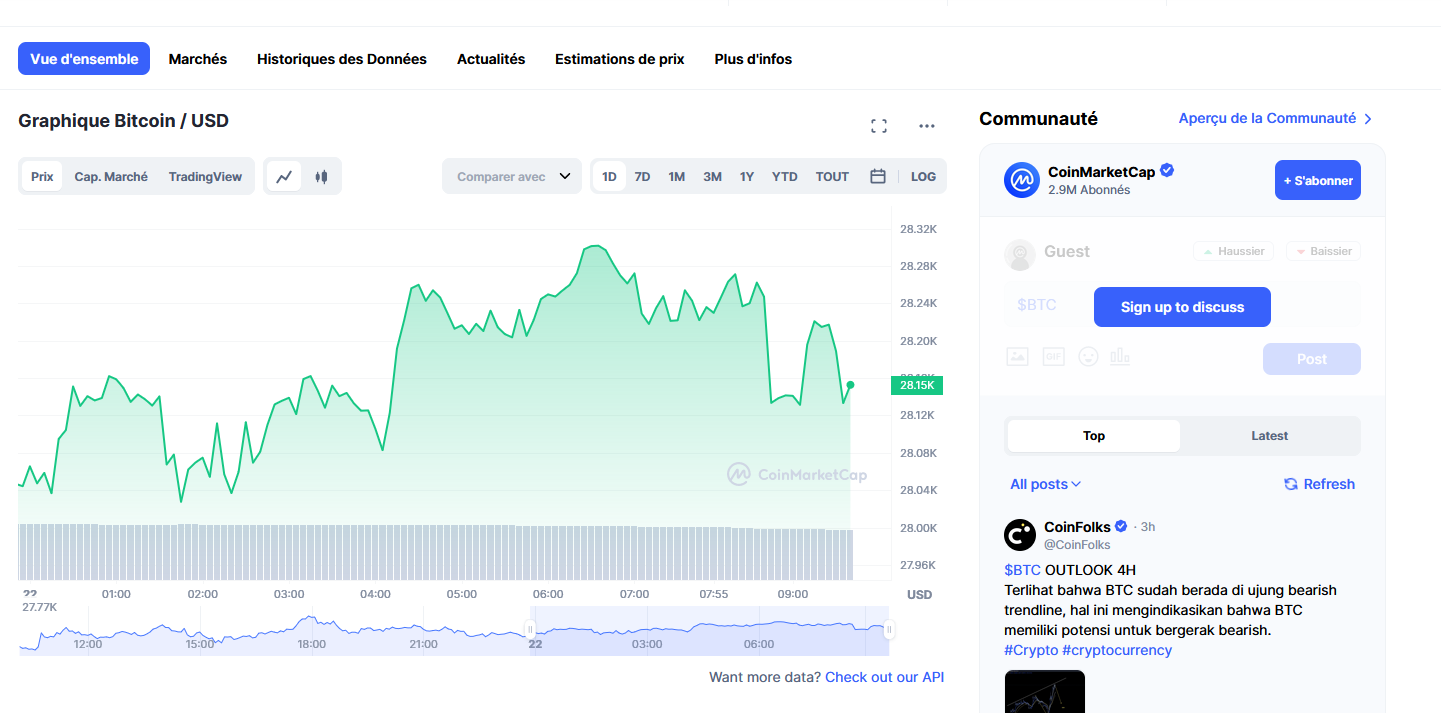Image resolution: width=1441 pixels, height=713 pixels.
Task: Switch to Latest posts tab
Action: [1270, 436]
